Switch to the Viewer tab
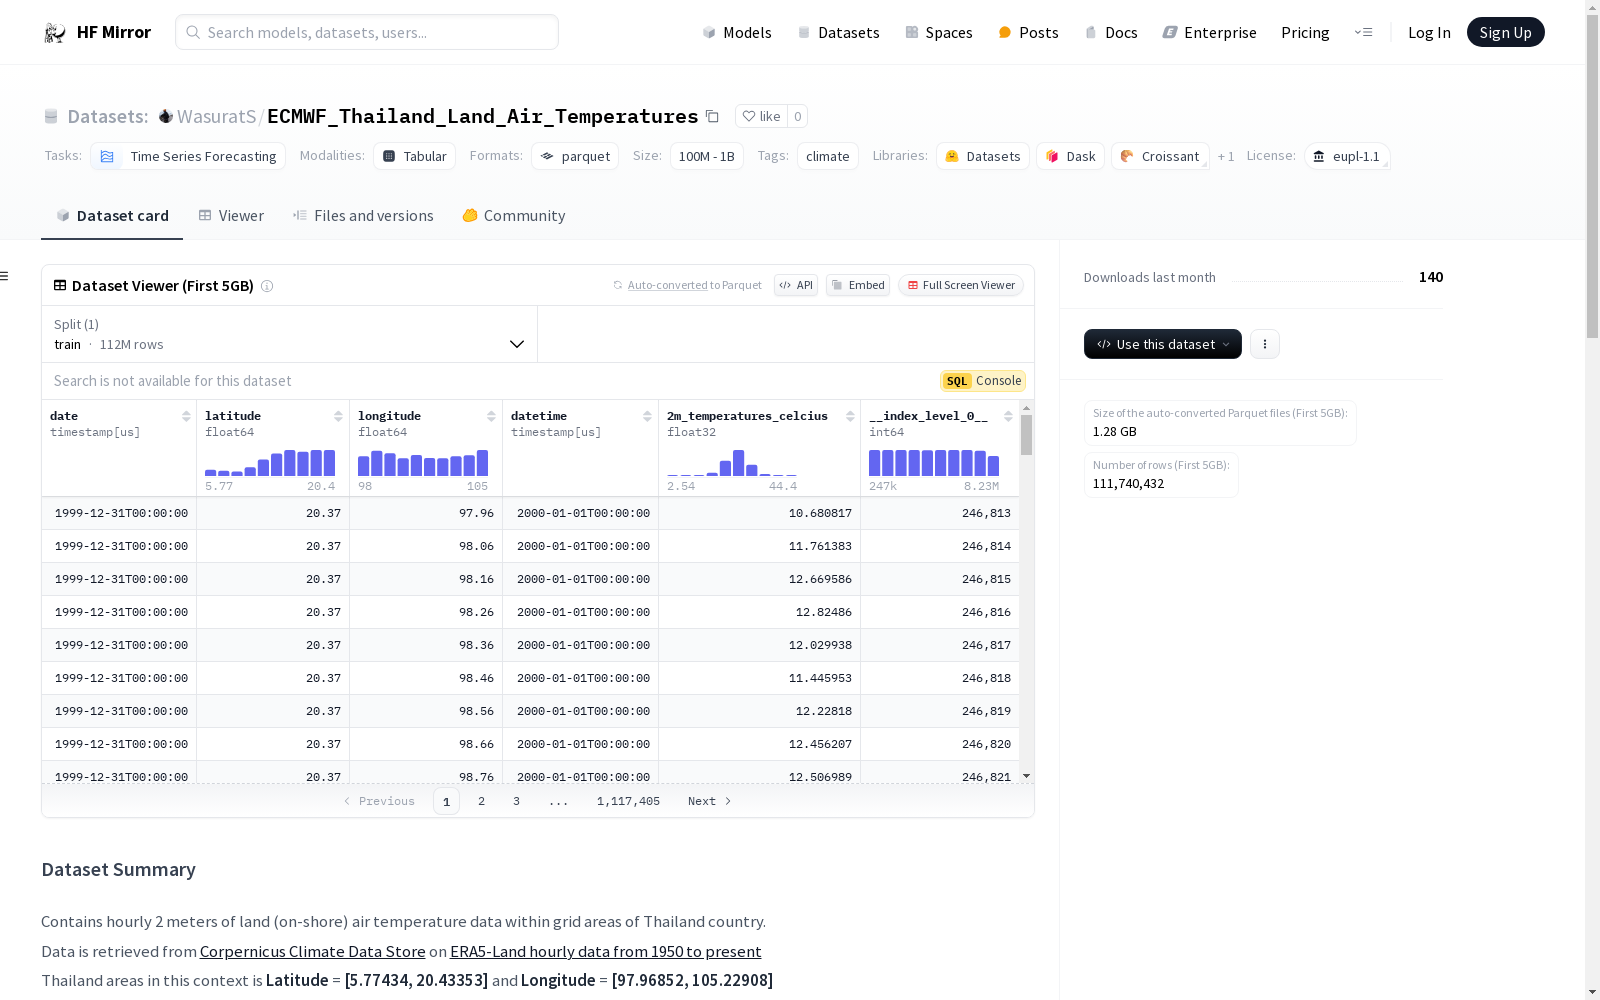 231,216
